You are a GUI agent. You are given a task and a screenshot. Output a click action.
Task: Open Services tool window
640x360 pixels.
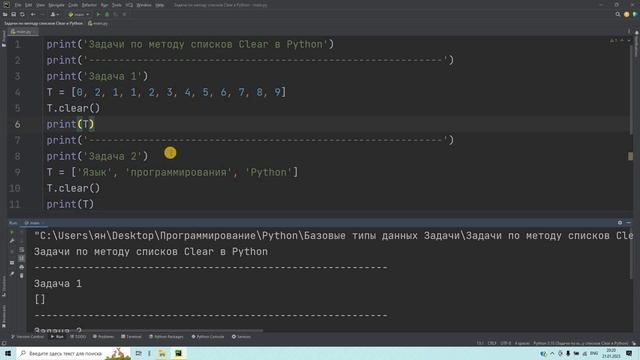point(241,337)
